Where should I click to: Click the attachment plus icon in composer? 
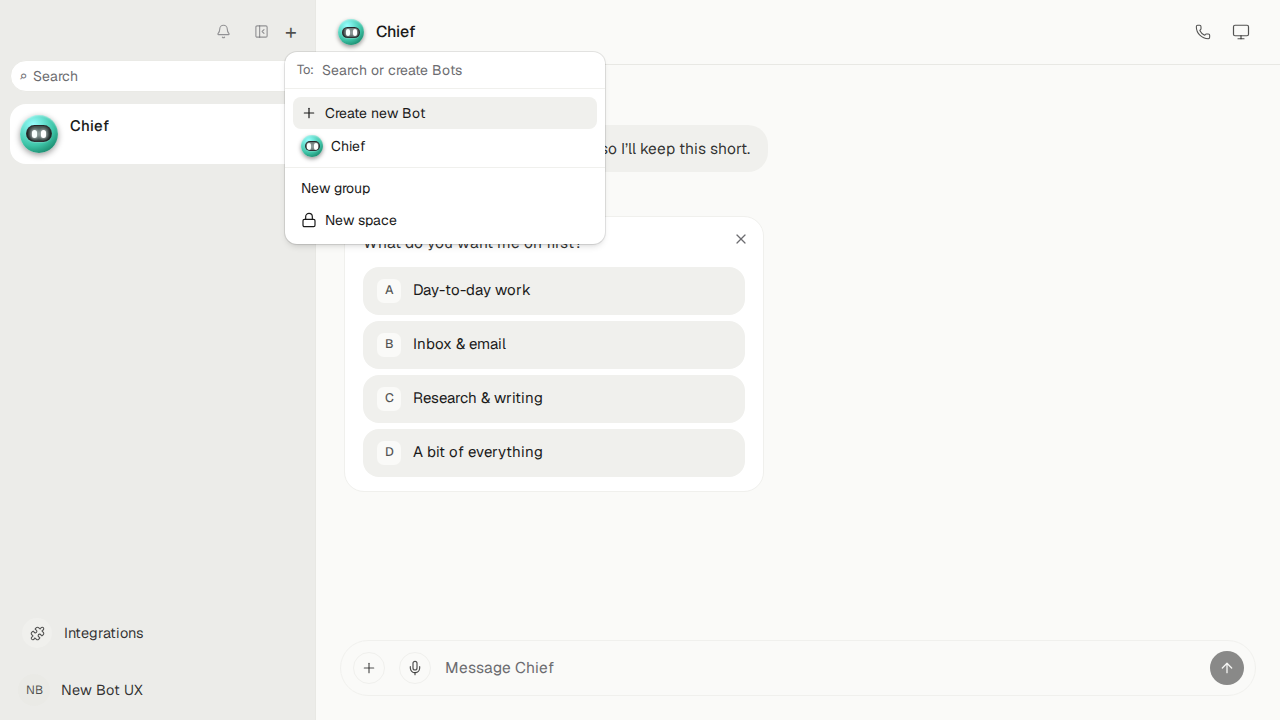click(x=369, y=668)
